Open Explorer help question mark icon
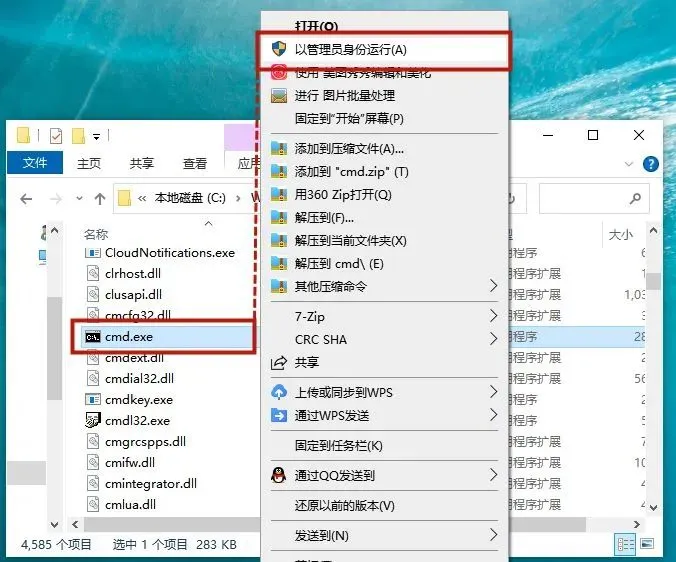 651,164
